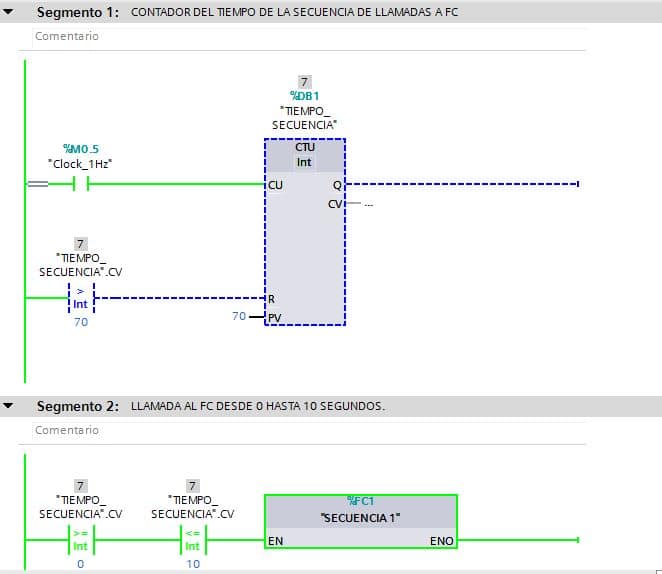Select the comparator limit value 10
Screen dimensions: 662x574
click(192, 564)
